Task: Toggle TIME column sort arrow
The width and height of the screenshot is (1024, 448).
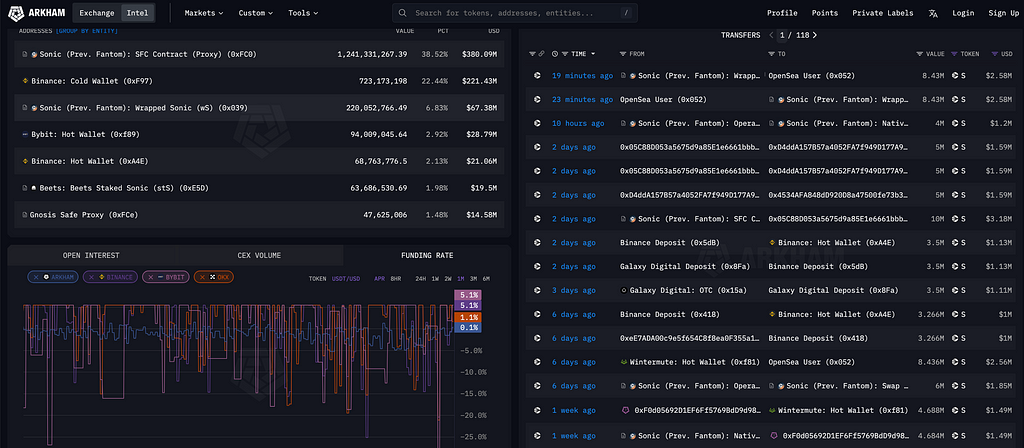Action: [593, 54]
